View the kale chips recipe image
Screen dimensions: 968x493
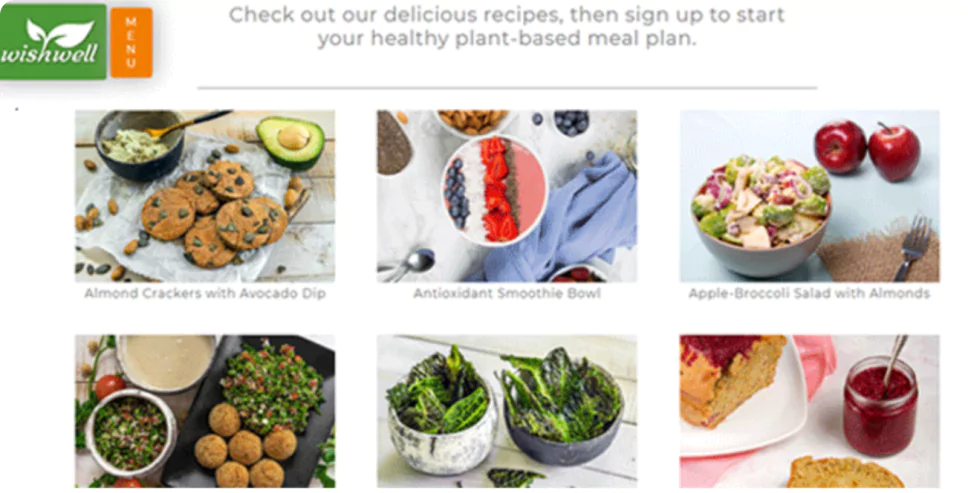click(x=507, y=411)
